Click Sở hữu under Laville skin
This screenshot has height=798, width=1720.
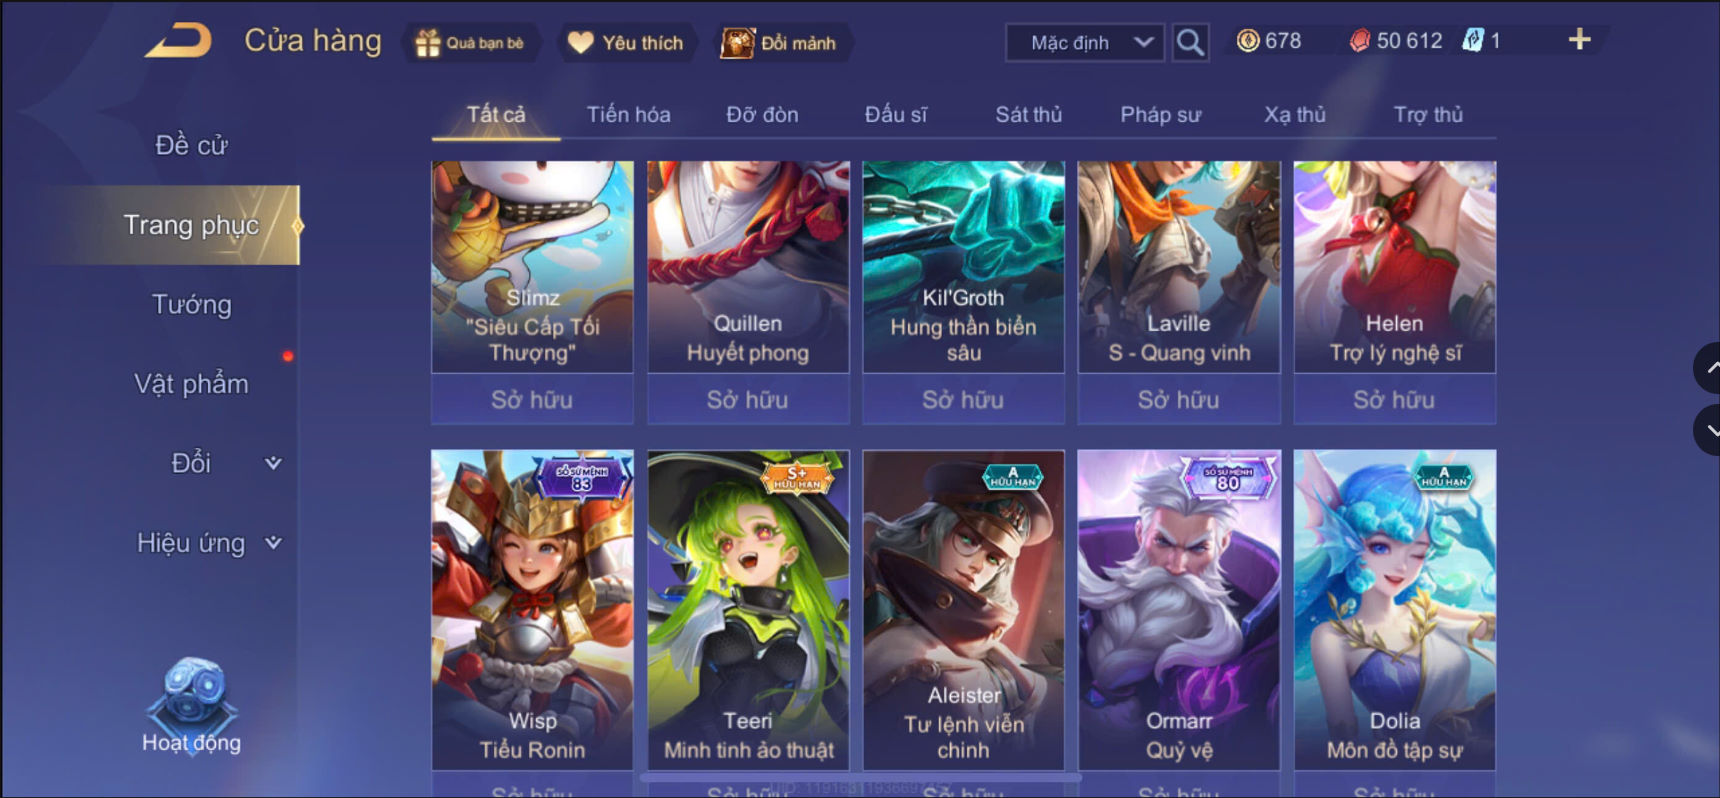1178,400
